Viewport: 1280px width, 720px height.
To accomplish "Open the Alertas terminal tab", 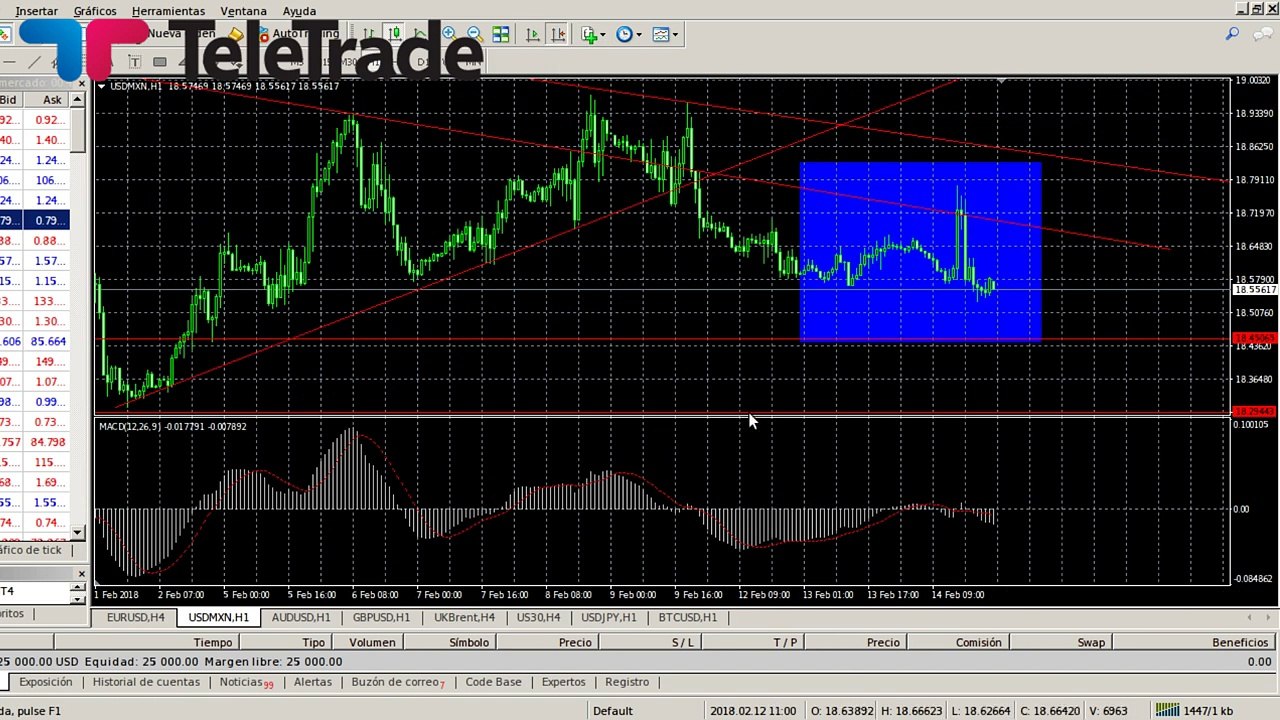I will [312, 682].
